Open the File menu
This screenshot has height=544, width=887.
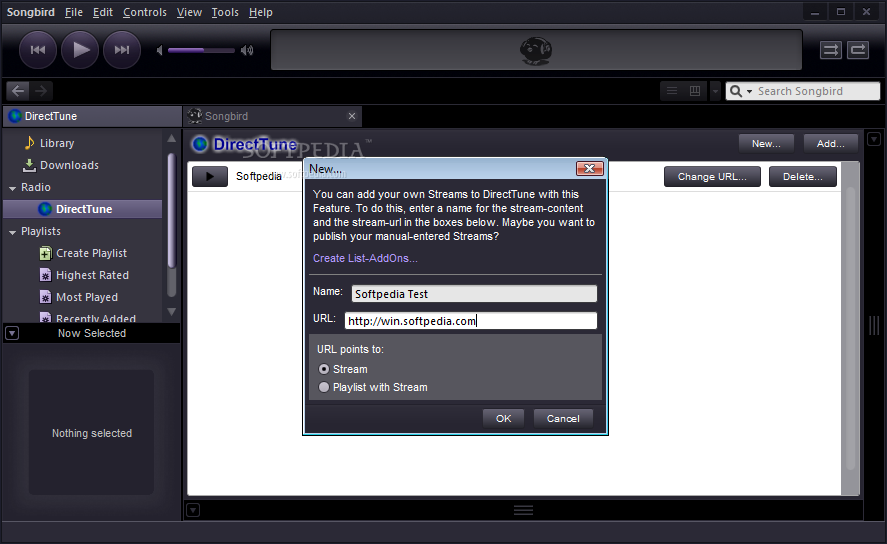coord(74,12)
